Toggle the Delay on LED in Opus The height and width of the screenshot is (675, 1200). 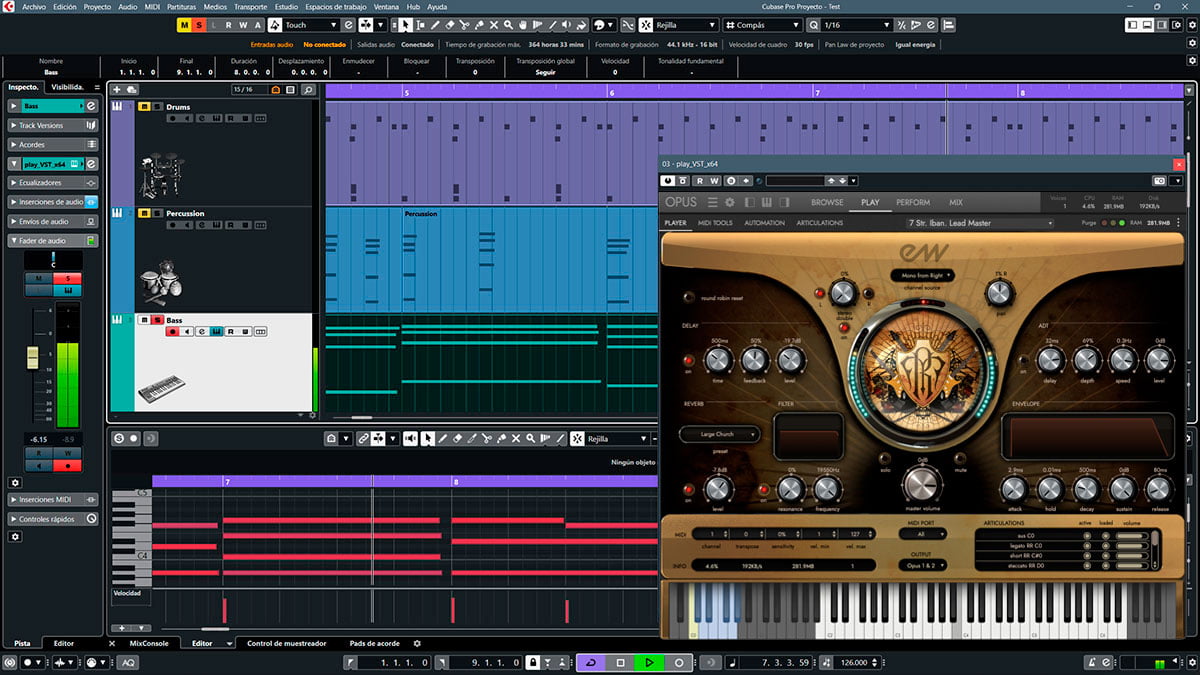coord(689,360)
